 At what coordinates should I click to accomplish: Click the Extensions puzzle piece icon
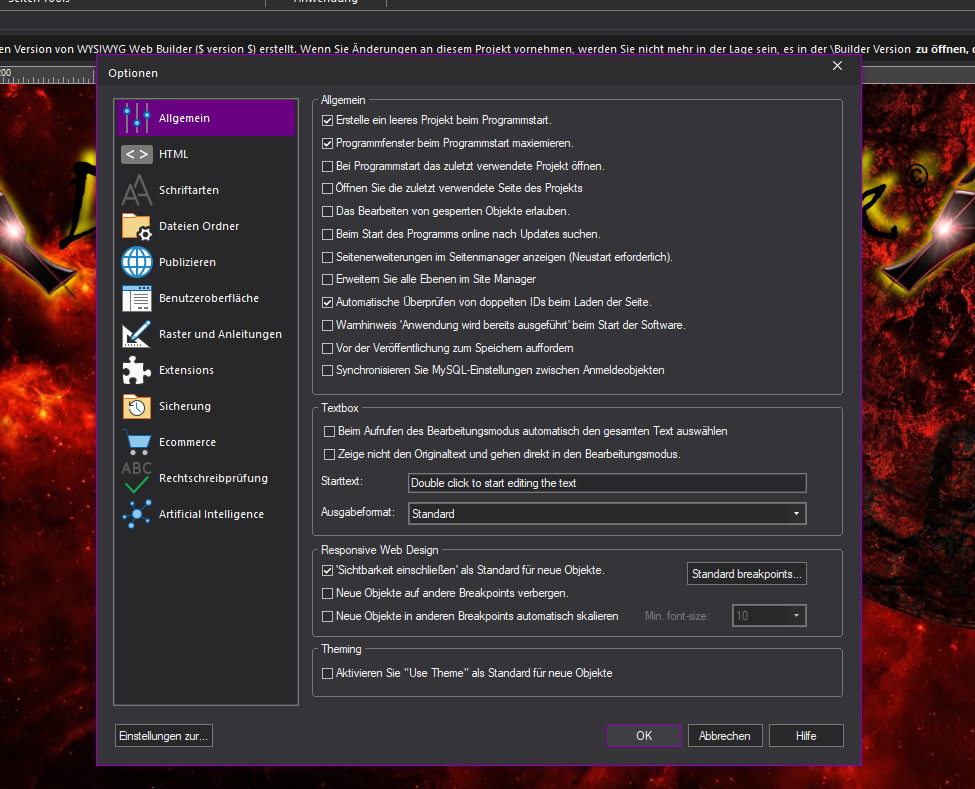(137, 370)
